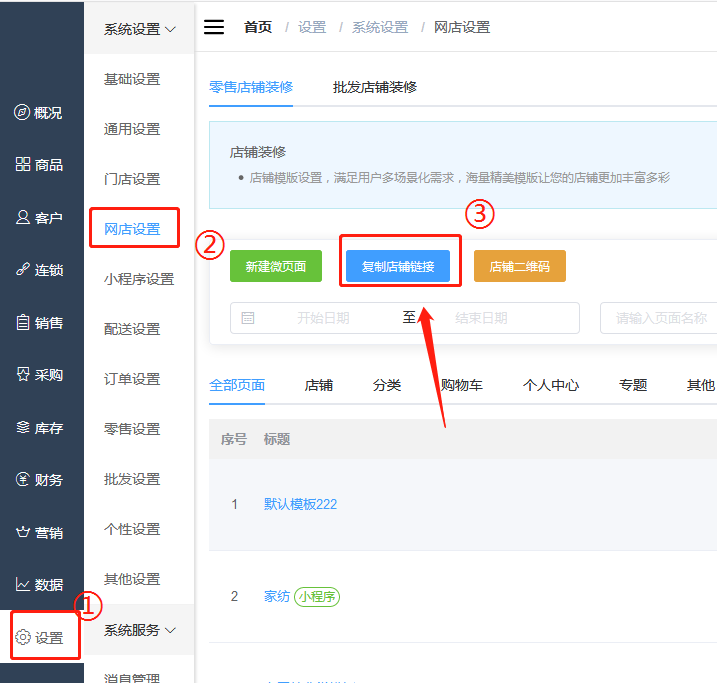The height and width of the screenshot is (683, 717).
Task: Open the 商品 products section
Action: (38, 165)
